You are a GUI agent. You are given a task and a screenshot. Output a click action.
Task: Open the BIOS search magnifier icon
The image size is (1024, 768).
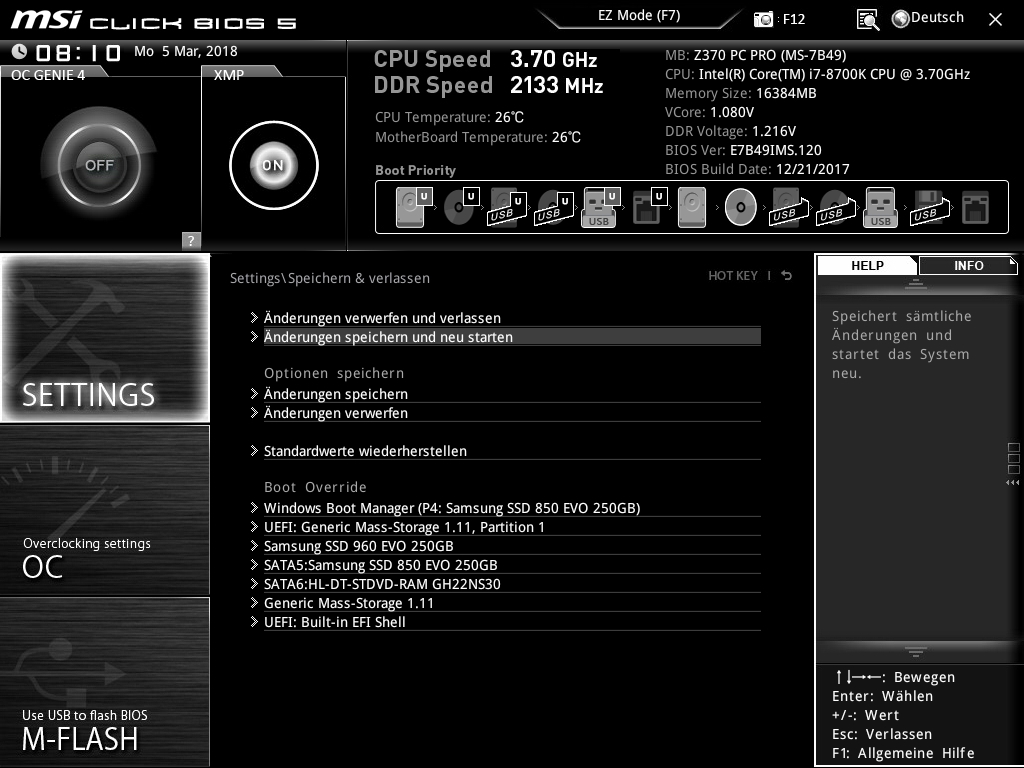point(868,20)
